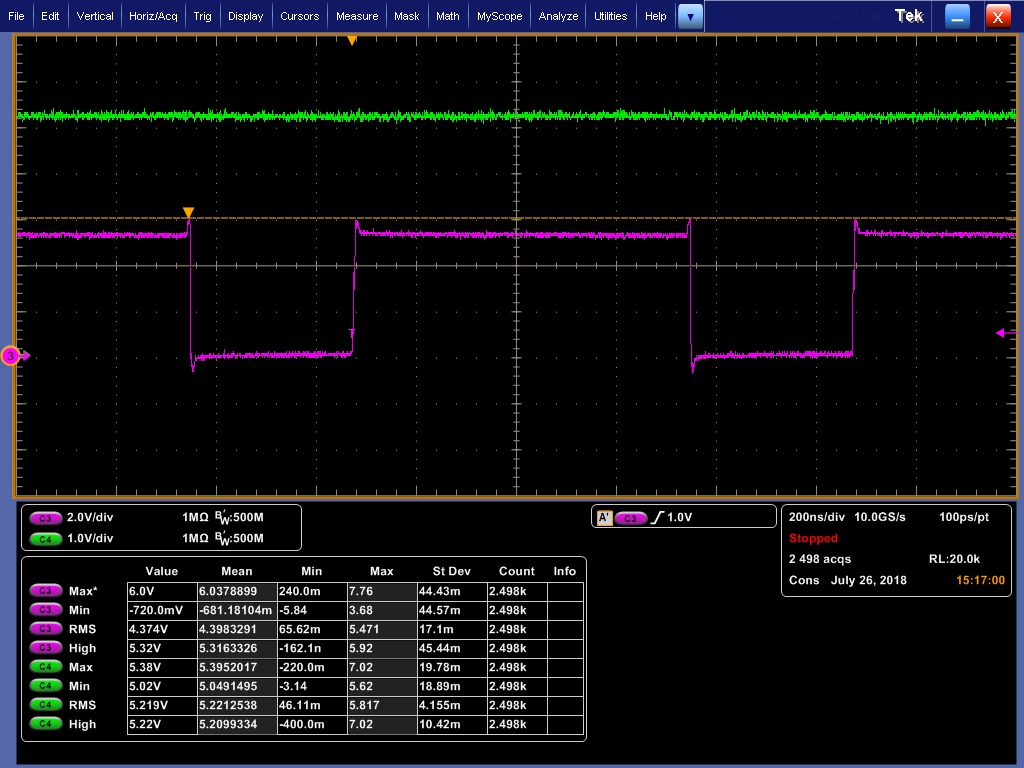
Task: Click the red Stopped acquisition status
Action: point(813,538)
